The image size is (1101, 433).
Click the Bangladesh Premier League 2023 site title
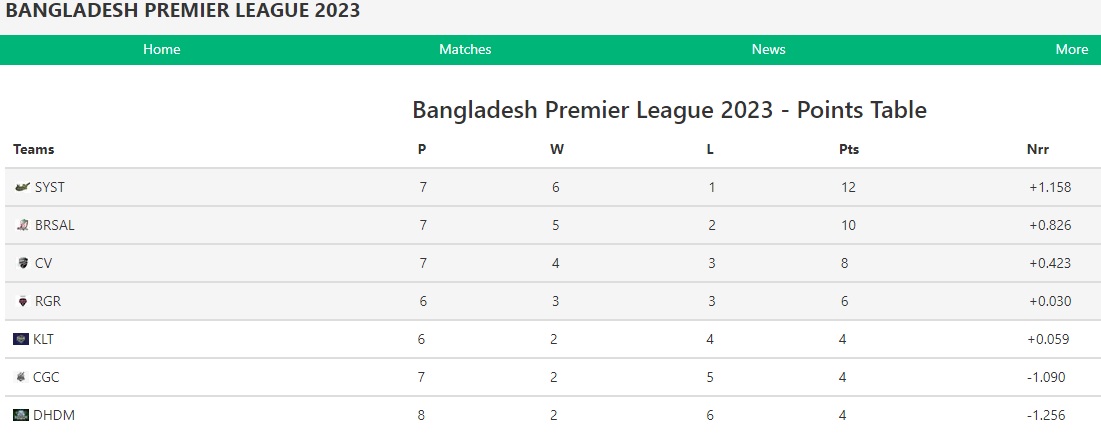click(183, 11)
